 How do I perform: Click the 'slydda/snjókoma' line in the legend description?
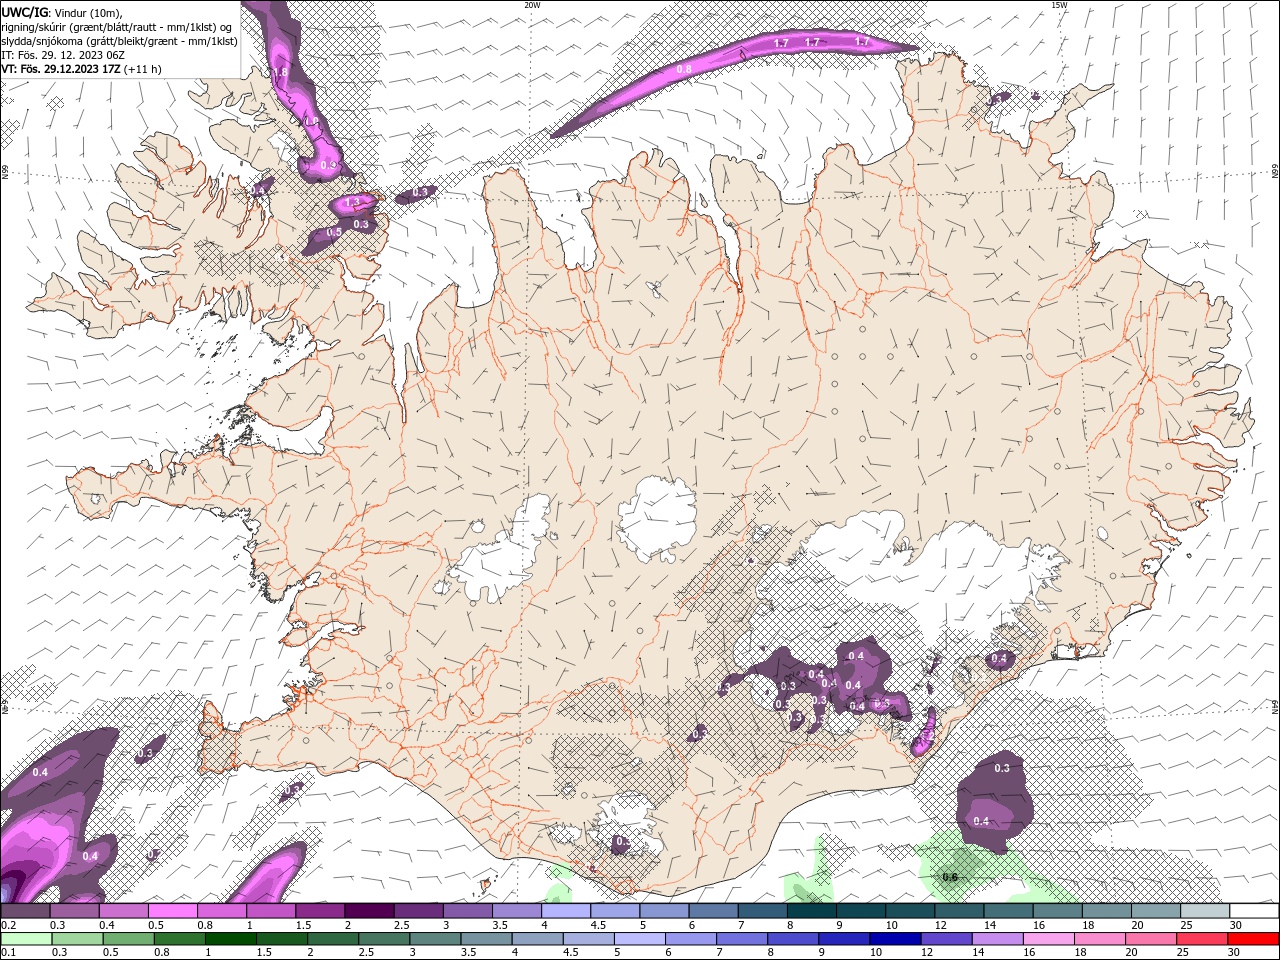click(x=119, y=41)
